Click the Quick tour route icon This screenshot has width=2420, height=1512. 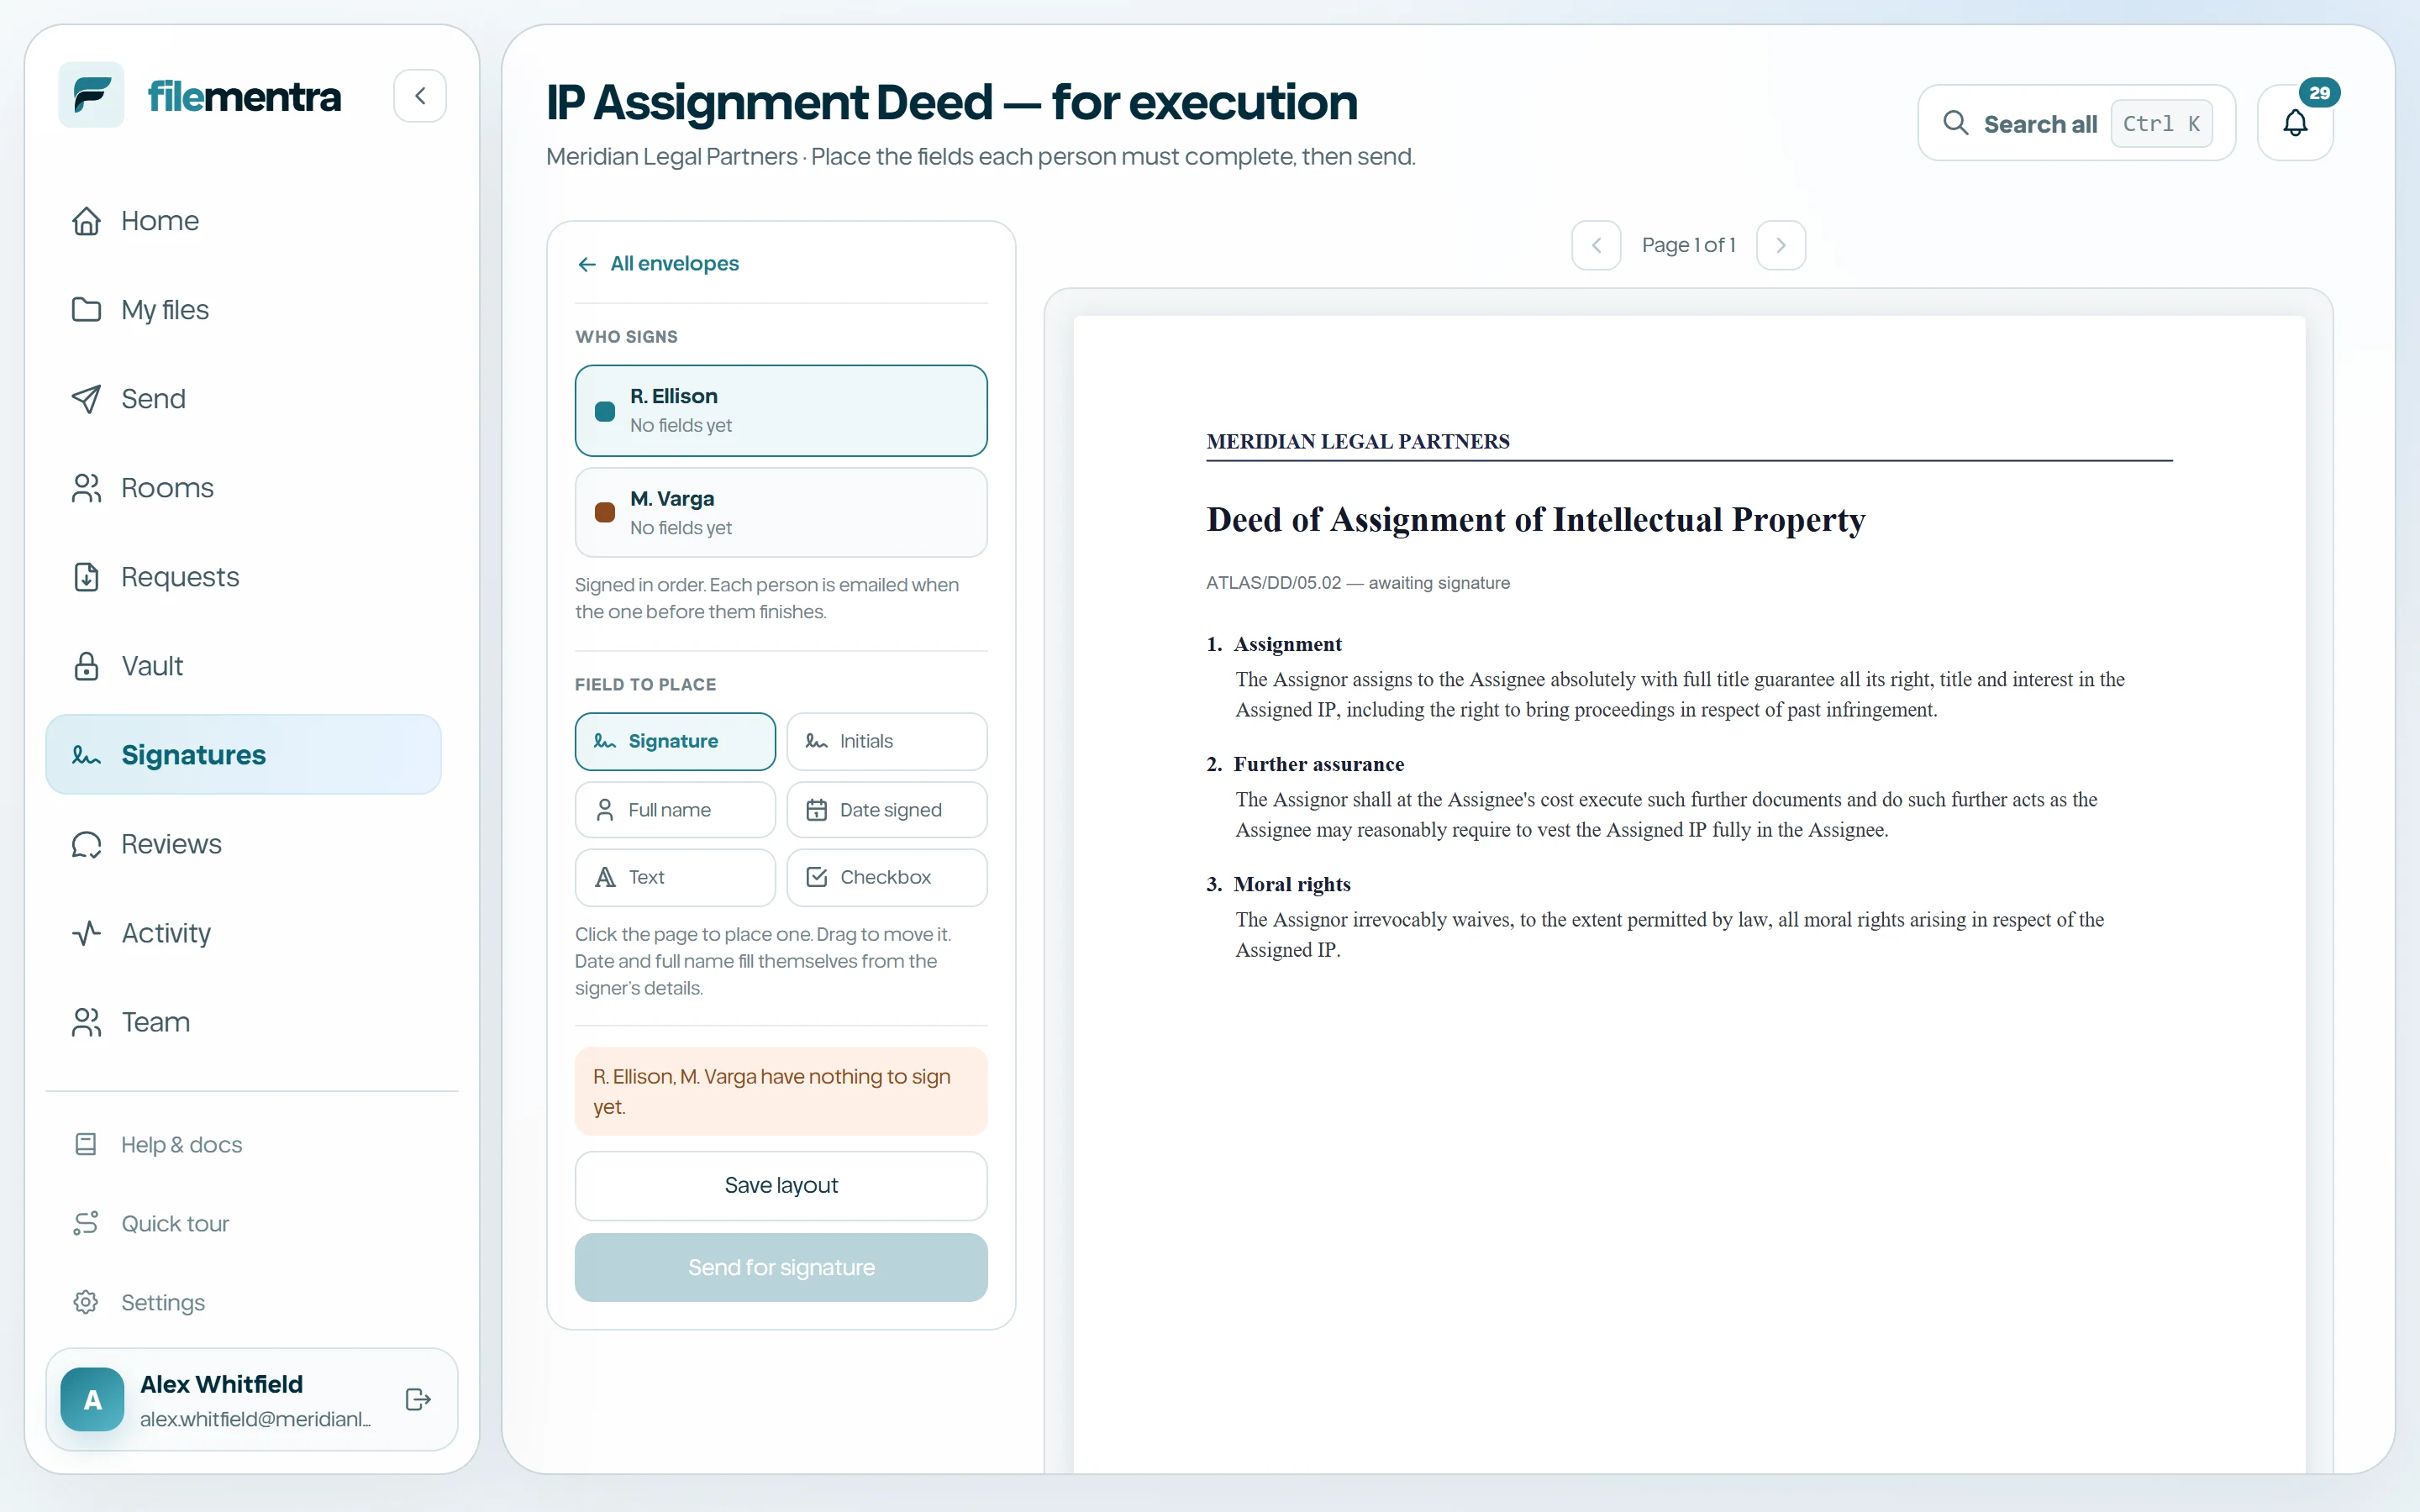[x=86, y=1223]
